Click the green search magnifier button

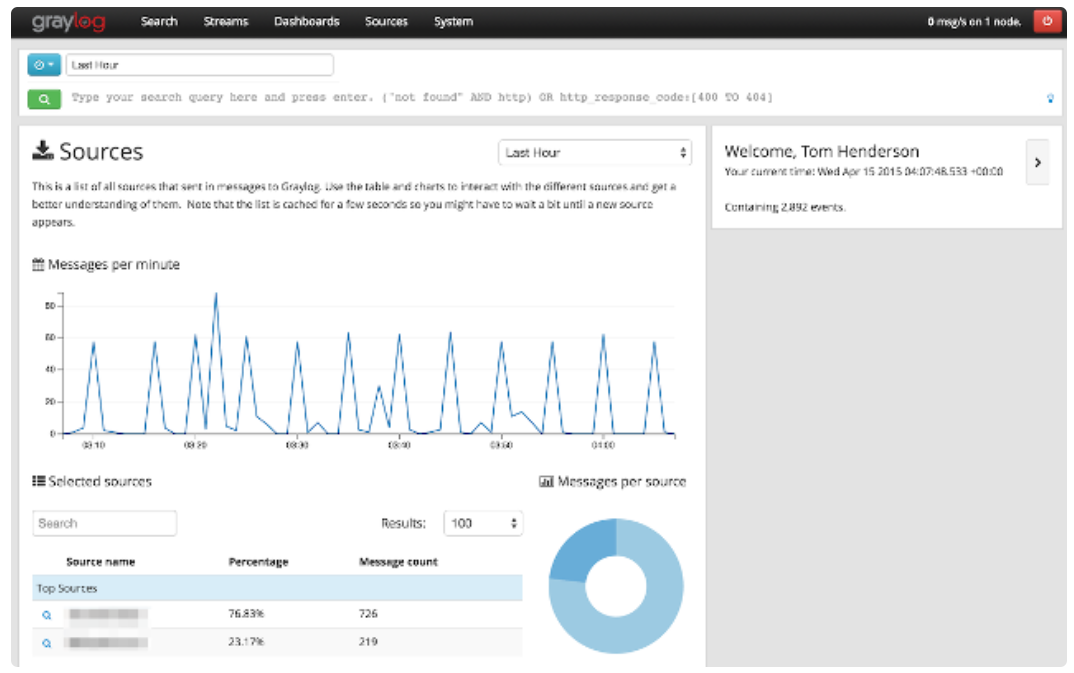[x=44, y=99]
